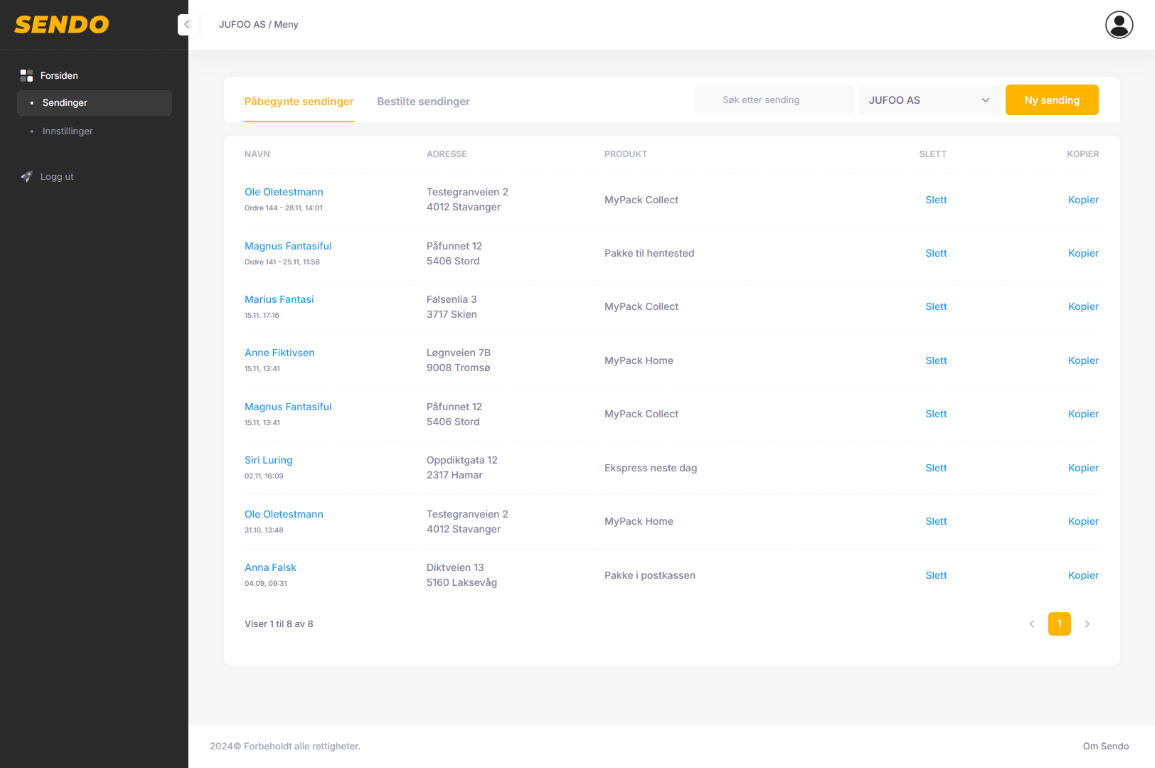Delete the Siri Luring shipment
Viewport: 1155px width, 768px height.
pos(935,468)
